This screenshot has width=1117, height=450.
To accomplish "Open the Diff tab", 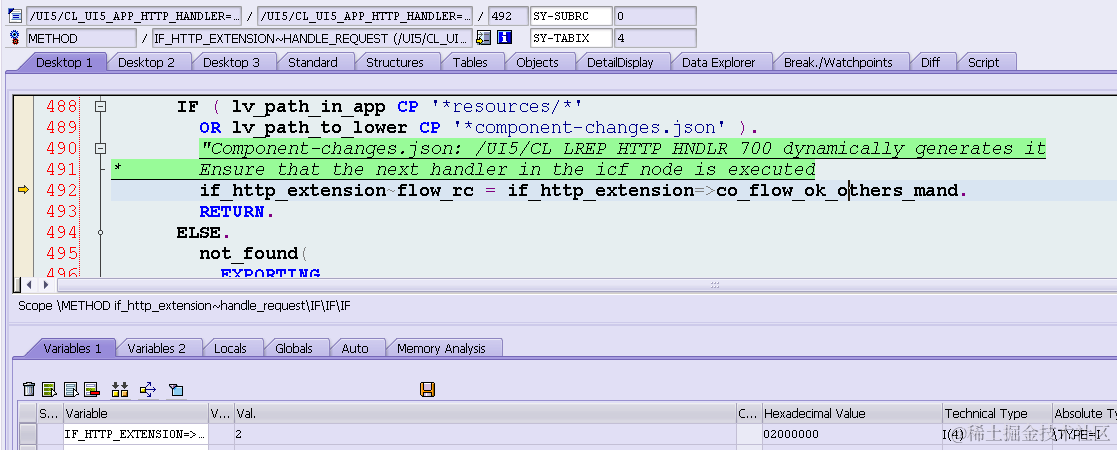I will click(930, 63).
